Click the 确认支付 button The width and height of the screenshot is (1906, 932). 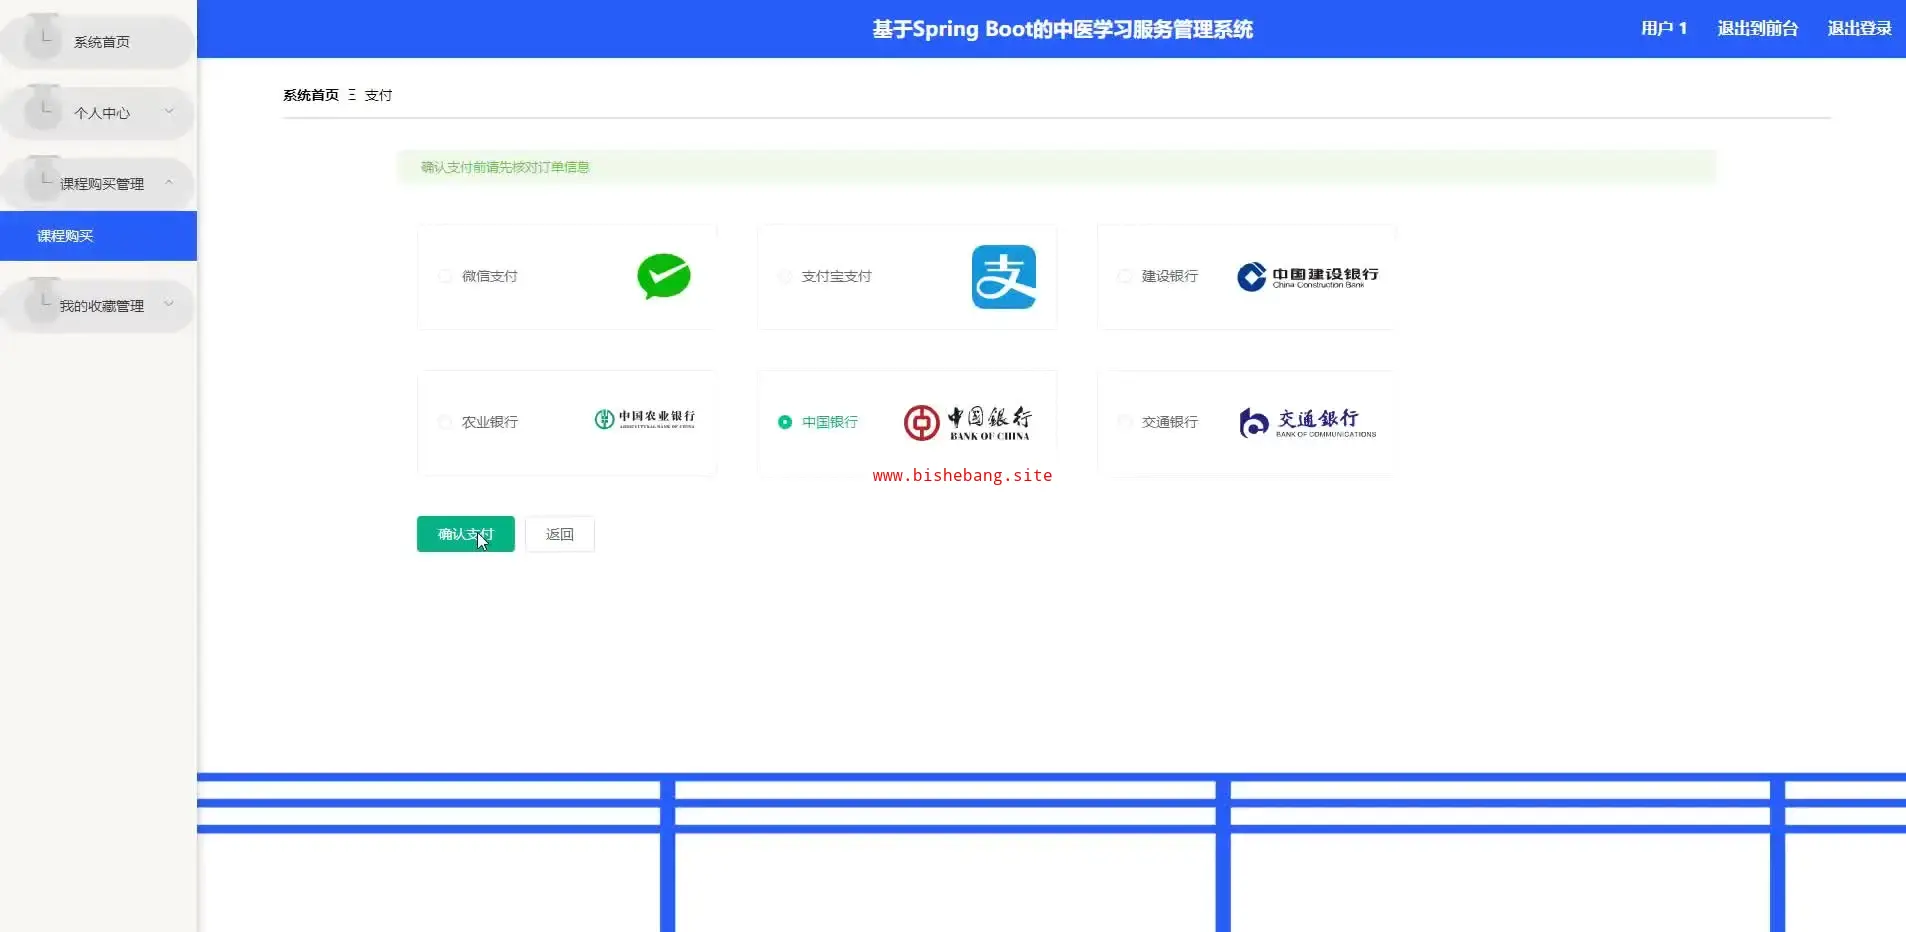point(466,534)
